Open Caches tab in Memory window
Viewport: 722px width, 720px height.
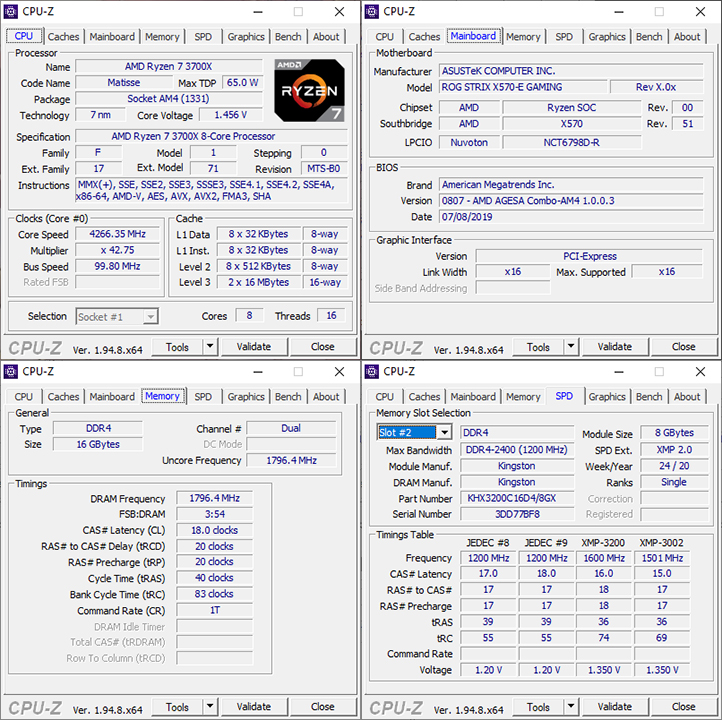63,396
